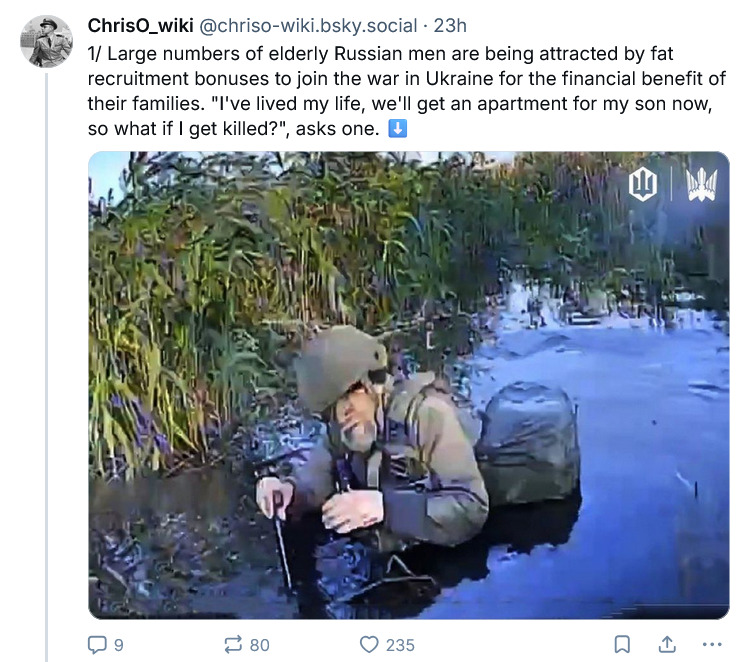The image size is (750, 662).
Task: Click the repost count of 80
Action: [259, 645]
